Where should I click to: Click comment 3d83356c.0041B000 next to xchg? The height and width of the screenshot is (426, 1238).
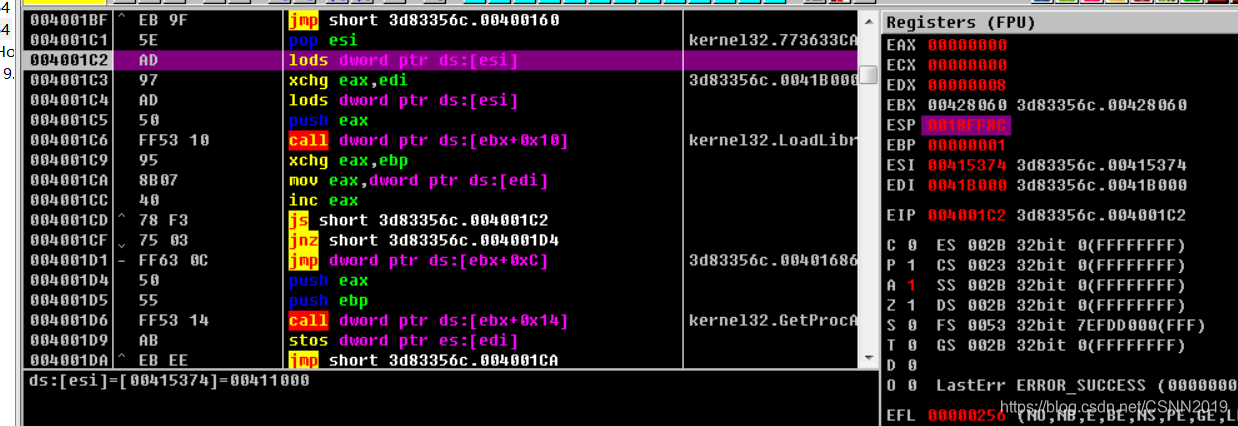pos(772,80)
